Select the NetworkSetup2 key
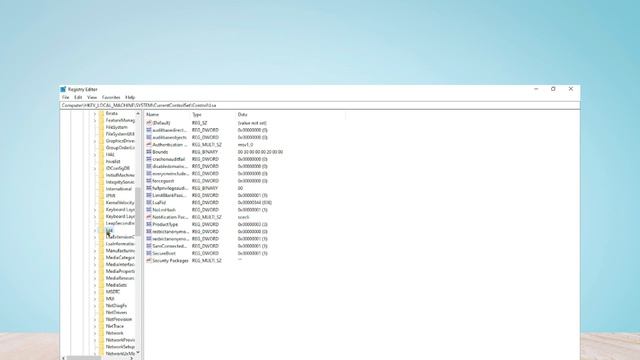640x360 pixels. point(120,347)
